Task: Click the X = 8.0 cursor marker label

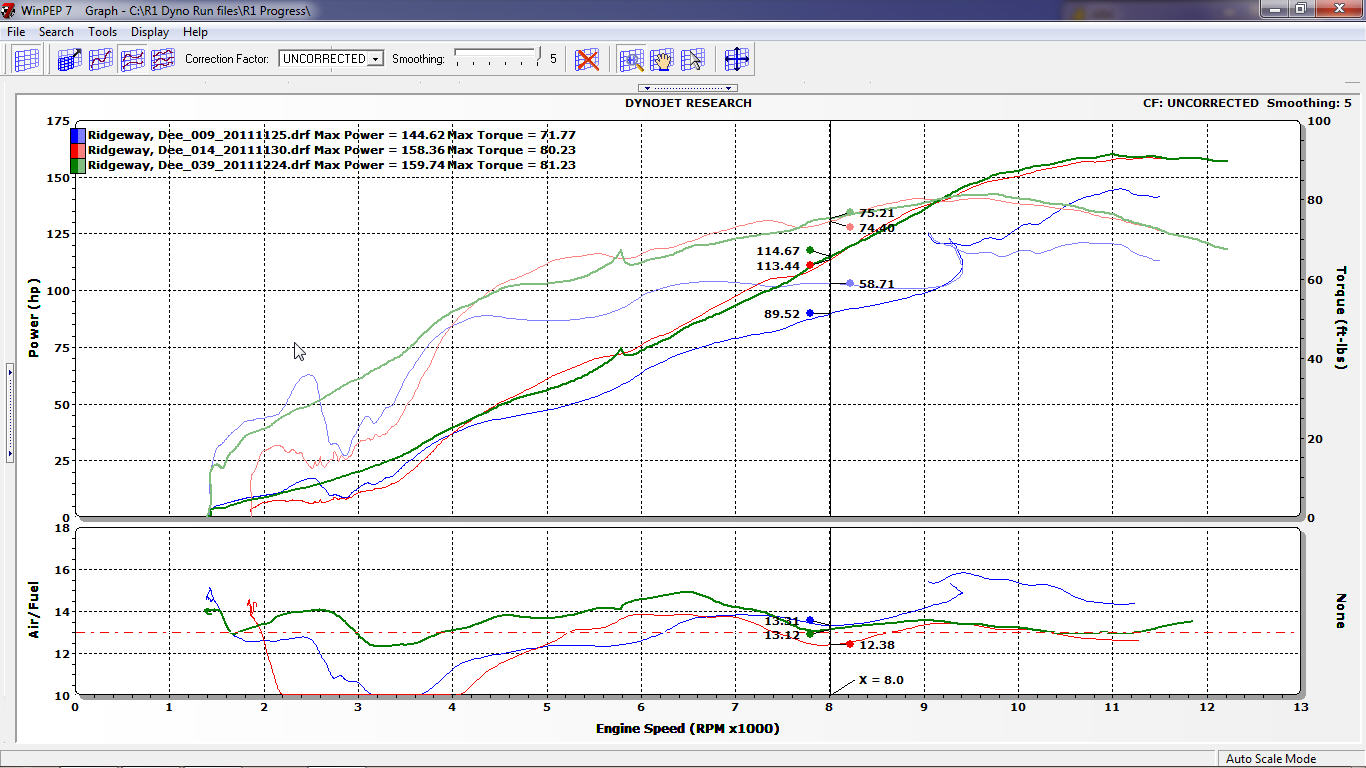Action: click(x=880, y=680)
